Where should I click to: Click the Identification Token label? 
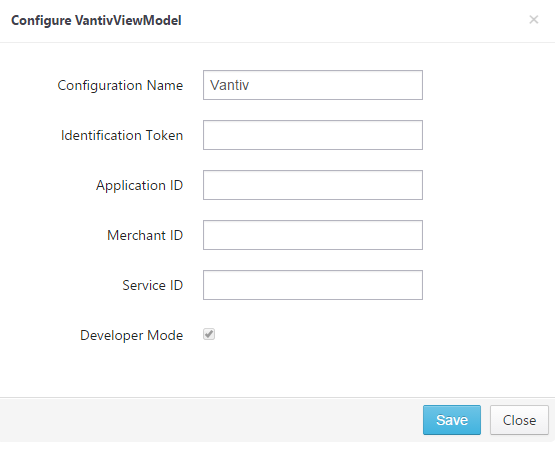(122, 135)
